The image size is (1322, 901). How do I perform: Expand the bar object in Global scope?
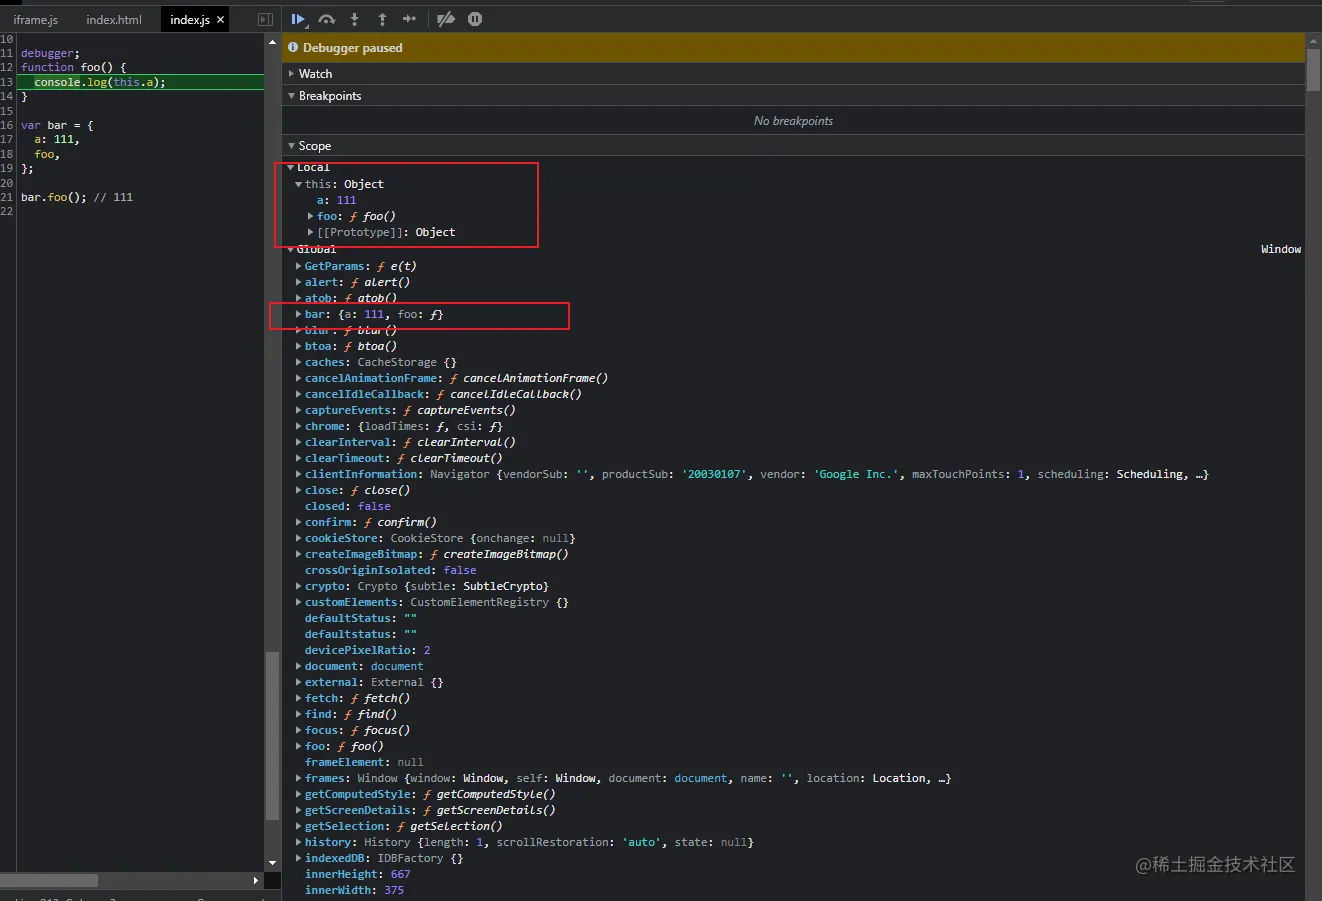tap(299, 314)
